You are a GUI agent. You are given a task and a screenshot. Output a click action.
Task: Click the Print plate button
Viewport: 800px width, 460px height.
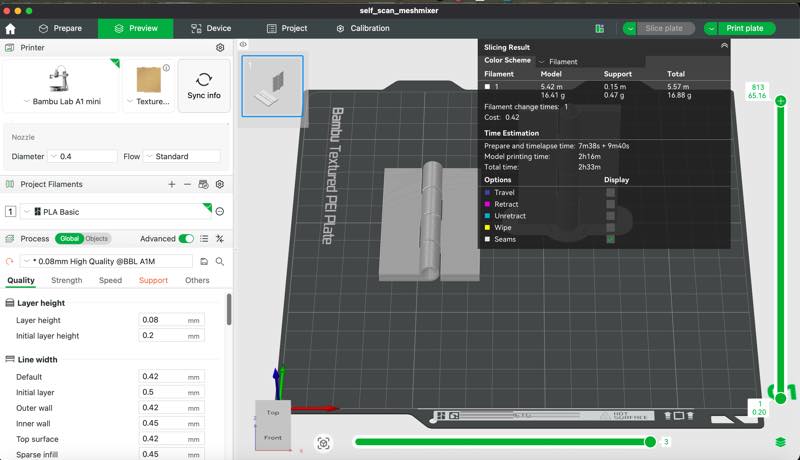pyautogui.click(x=745, y=29)
